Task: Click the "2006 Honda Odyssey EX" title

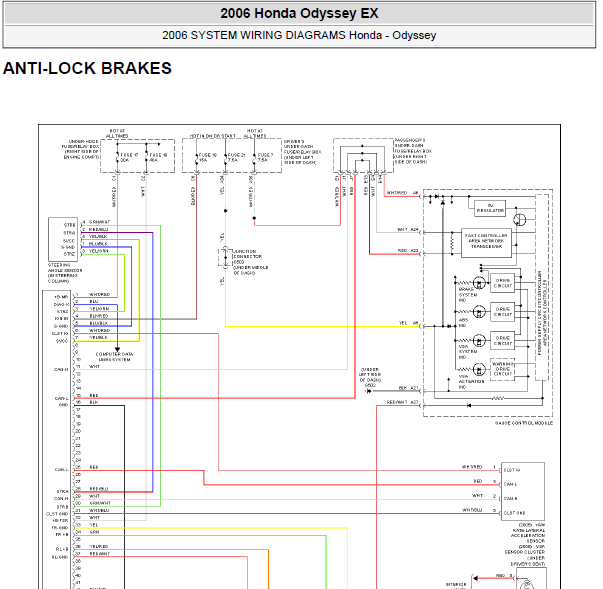Action: (x=299, y=13)
